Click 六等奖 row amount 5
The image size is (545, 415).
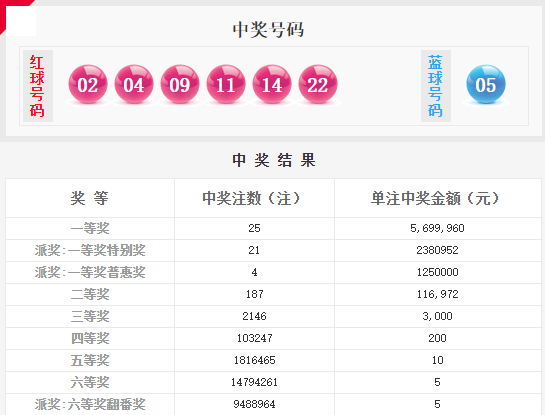(437, 382)
